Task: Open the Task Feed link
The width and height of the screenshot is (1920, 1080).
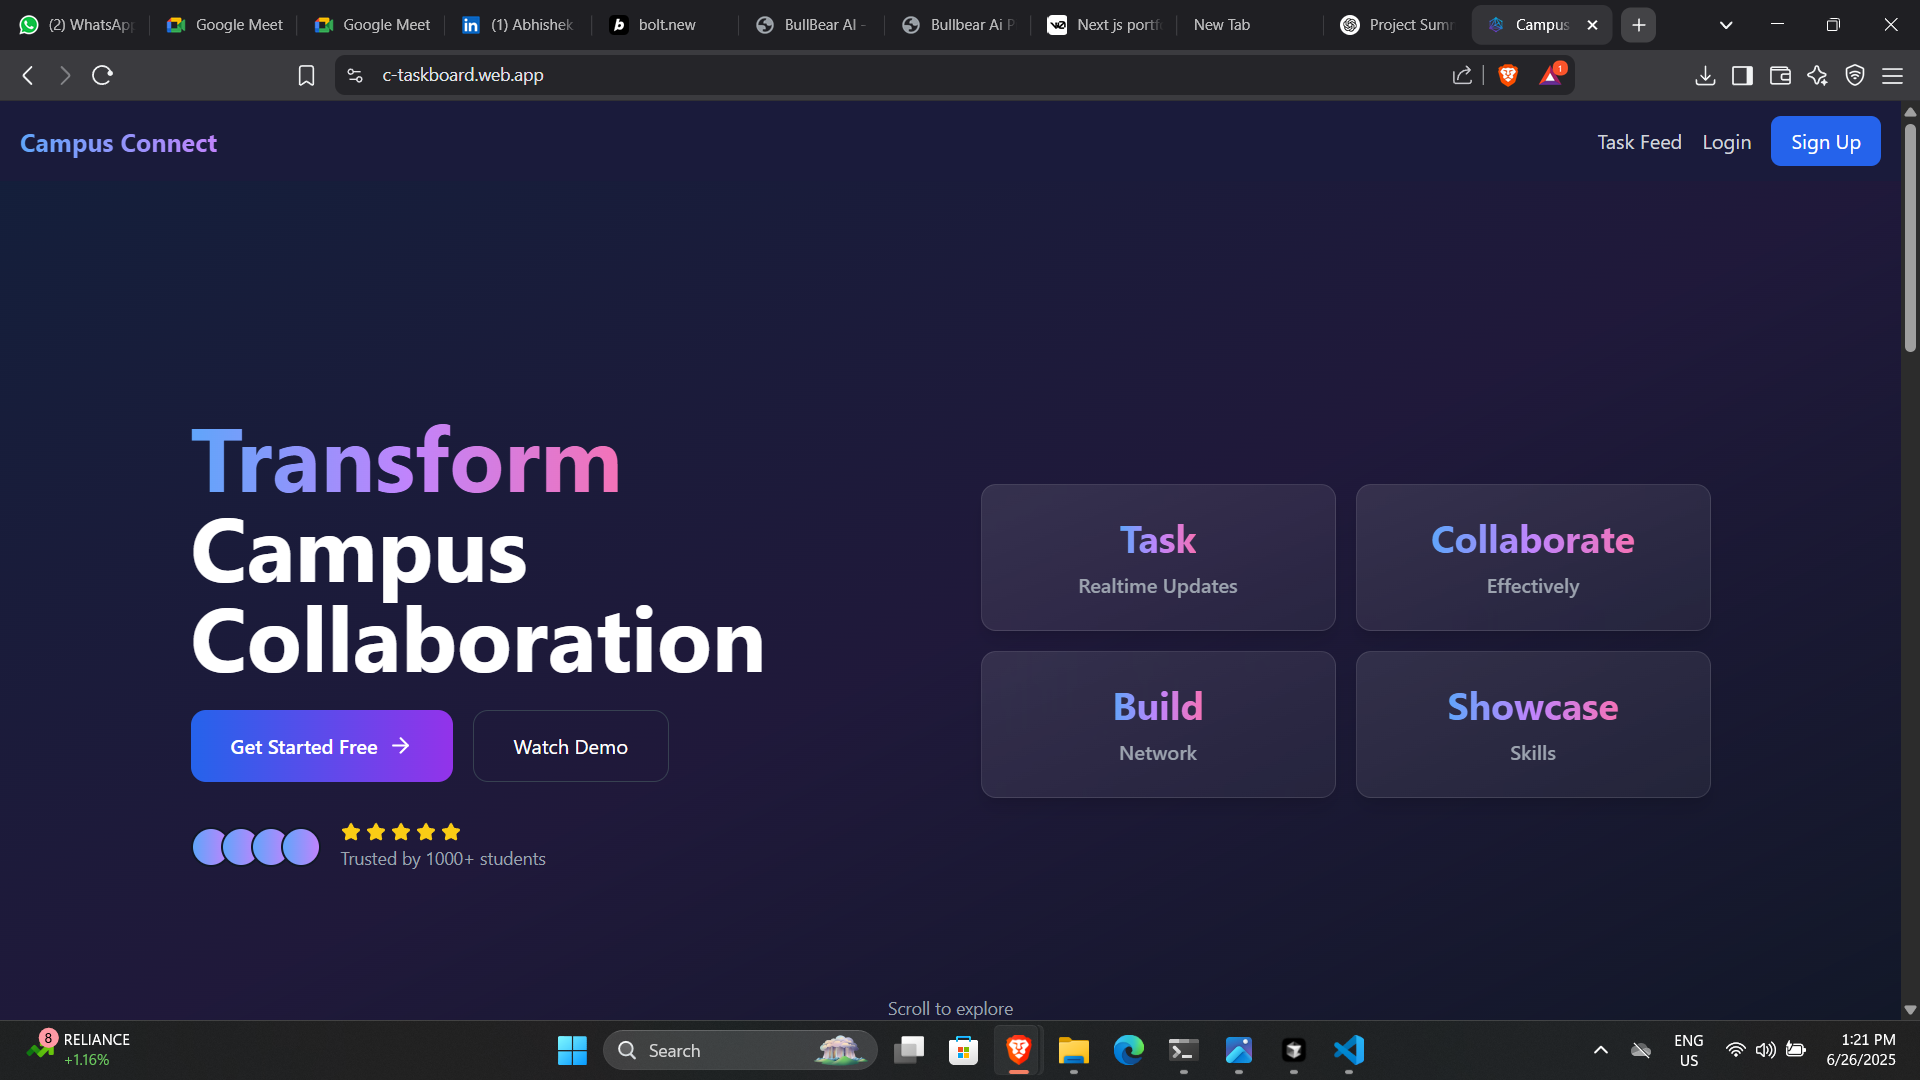Action: (1639, 142)
